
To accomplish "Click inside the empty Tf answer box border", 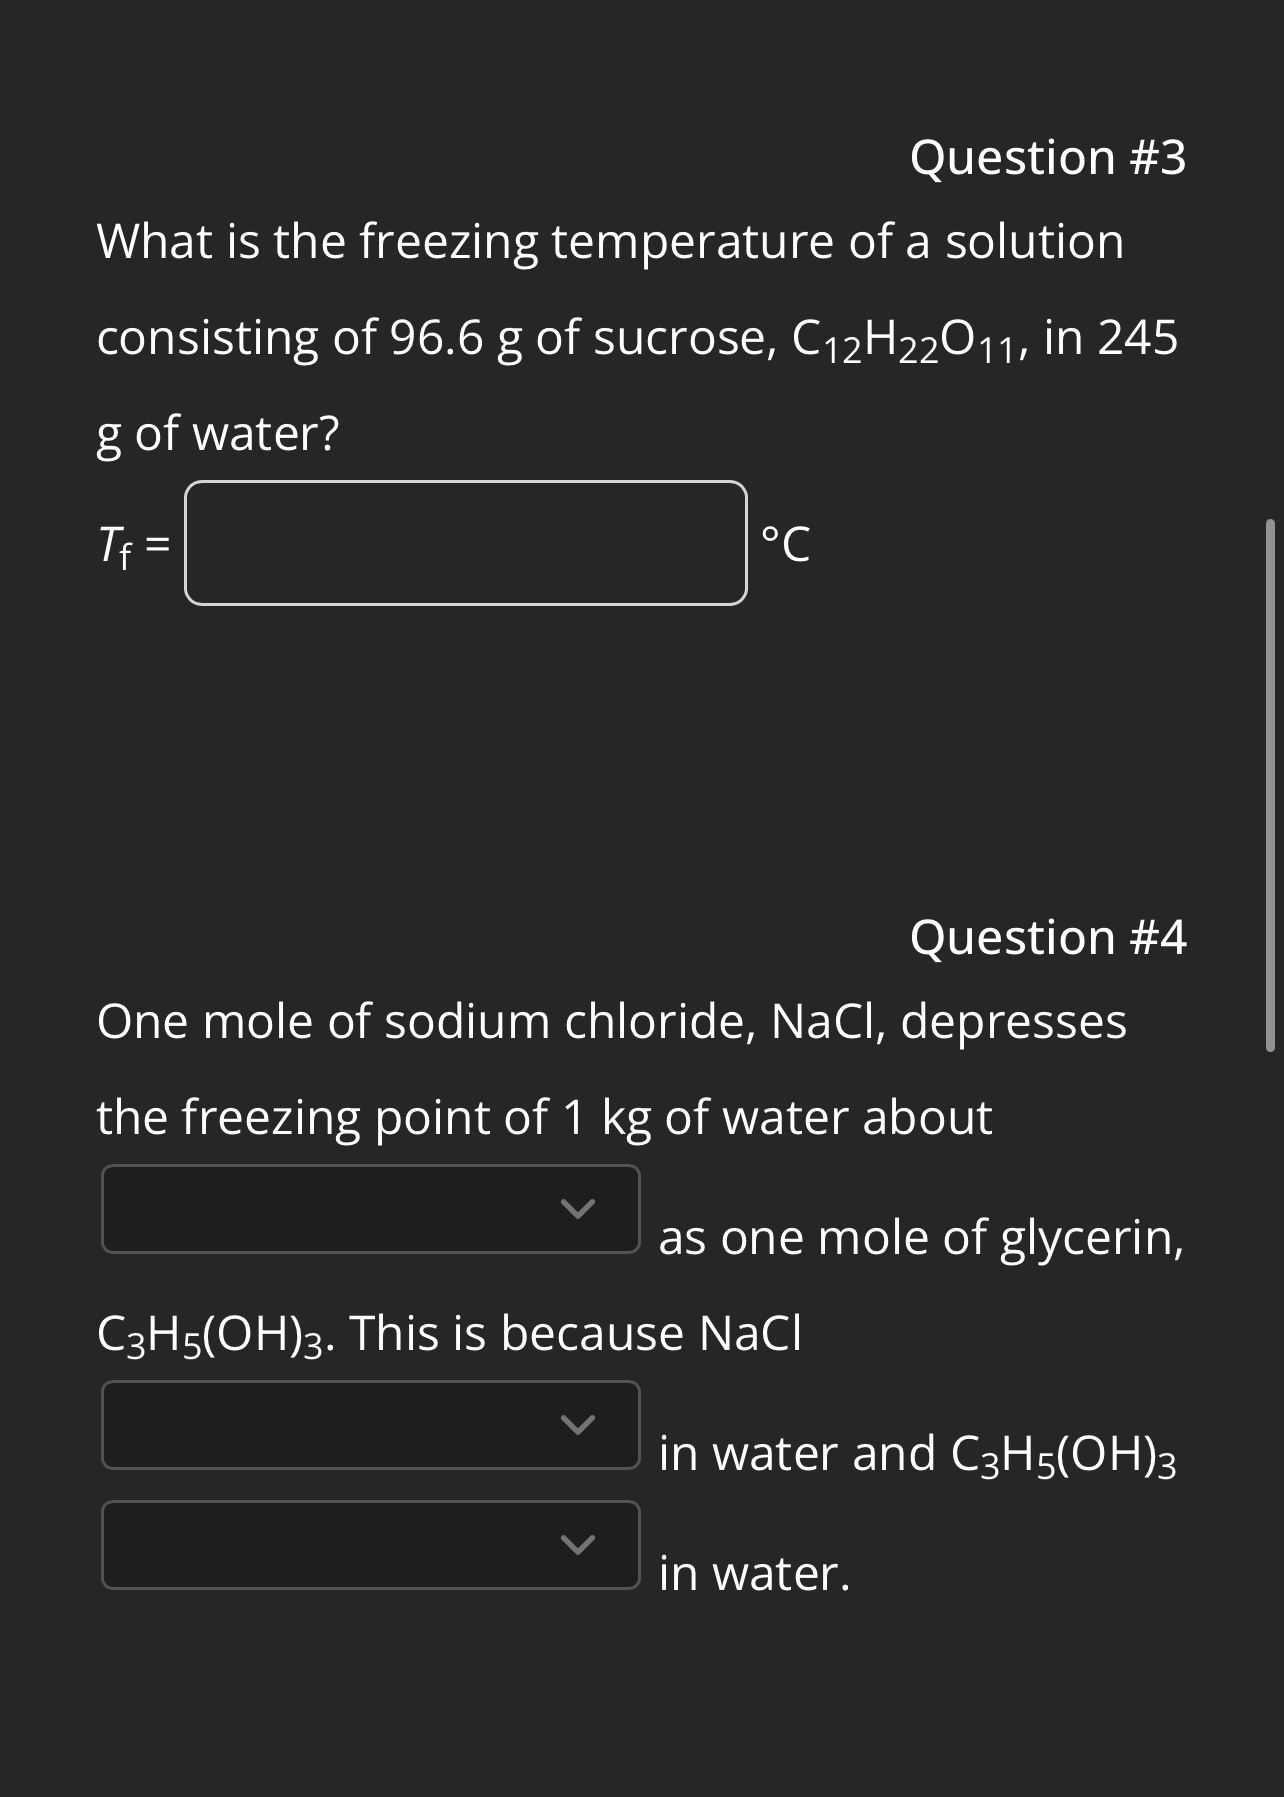I will 466,545.
